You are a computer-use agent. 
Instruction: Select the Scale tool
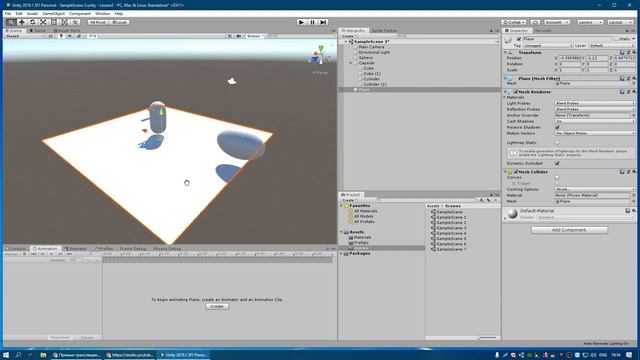(x=43, y=22)
